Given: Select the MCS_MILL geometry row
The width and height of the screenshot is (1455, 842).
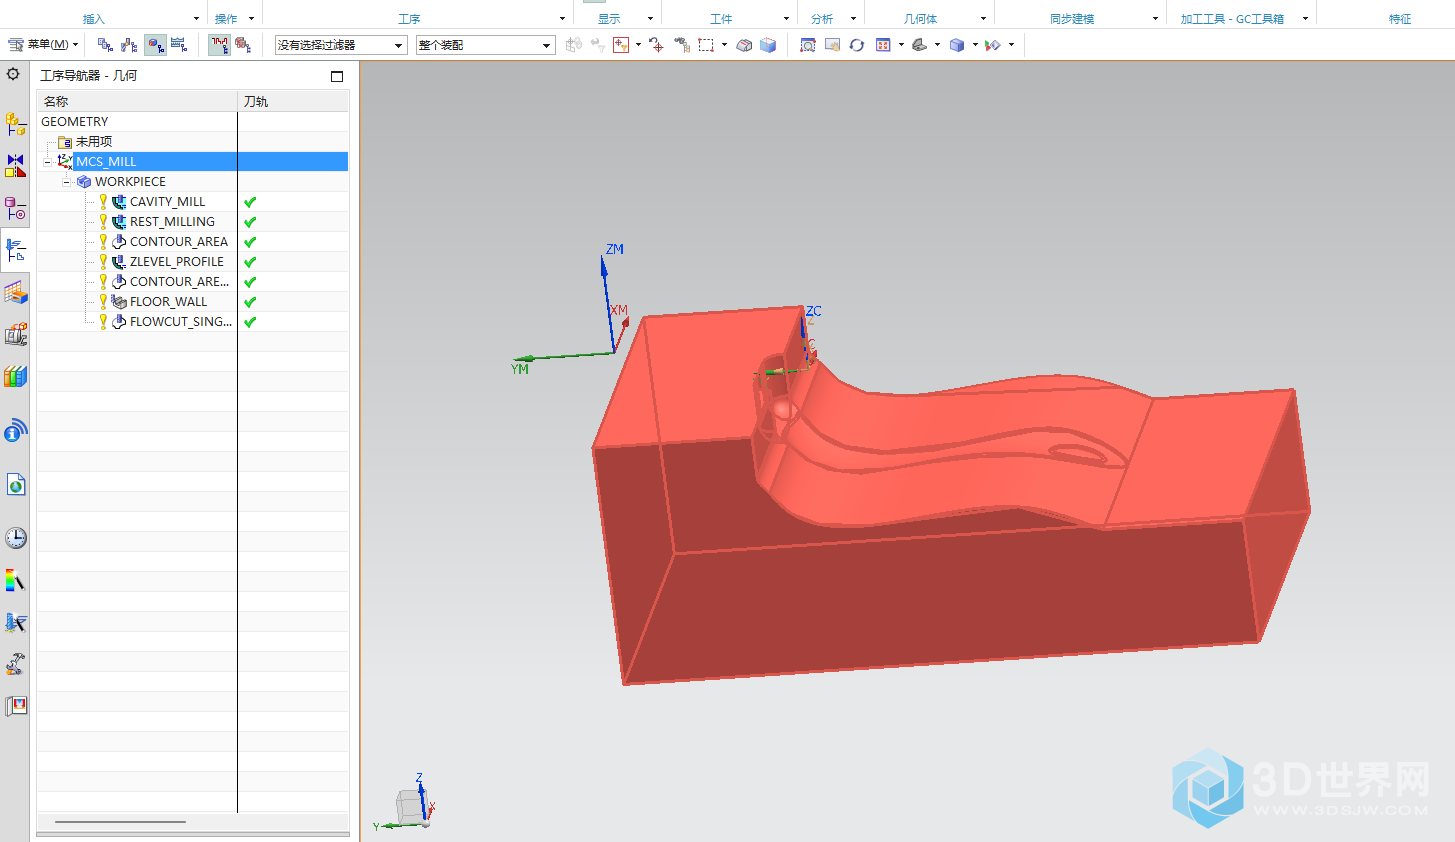Looking at the screenshot, I should tap(193, 161).
